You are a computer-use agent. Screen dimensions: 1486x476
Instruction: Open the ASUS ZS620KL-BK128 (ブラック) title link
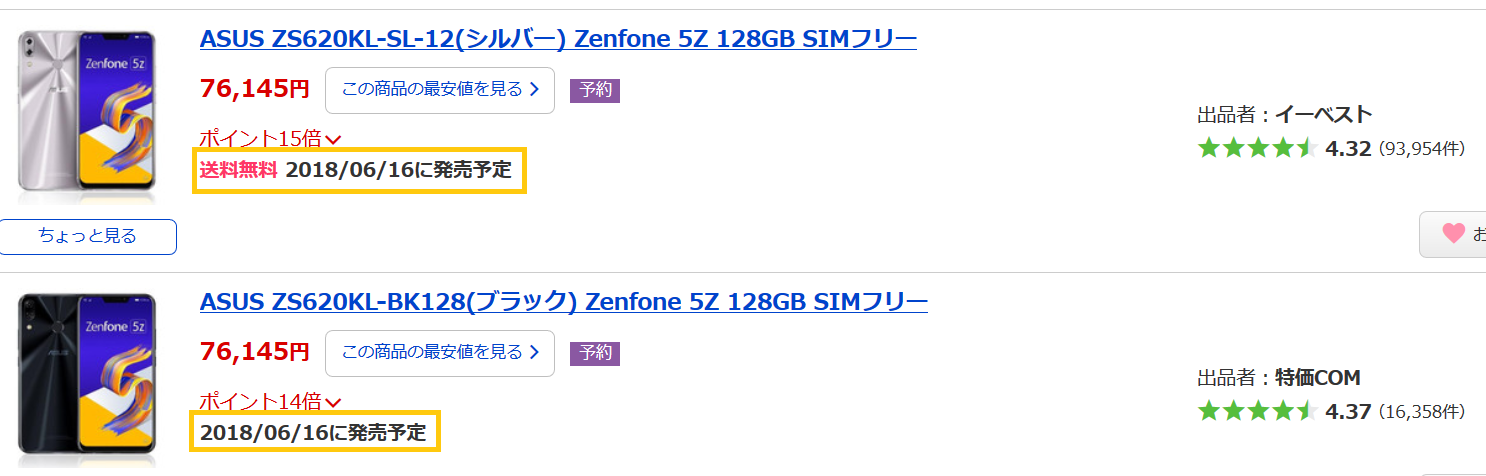point(564,301)
